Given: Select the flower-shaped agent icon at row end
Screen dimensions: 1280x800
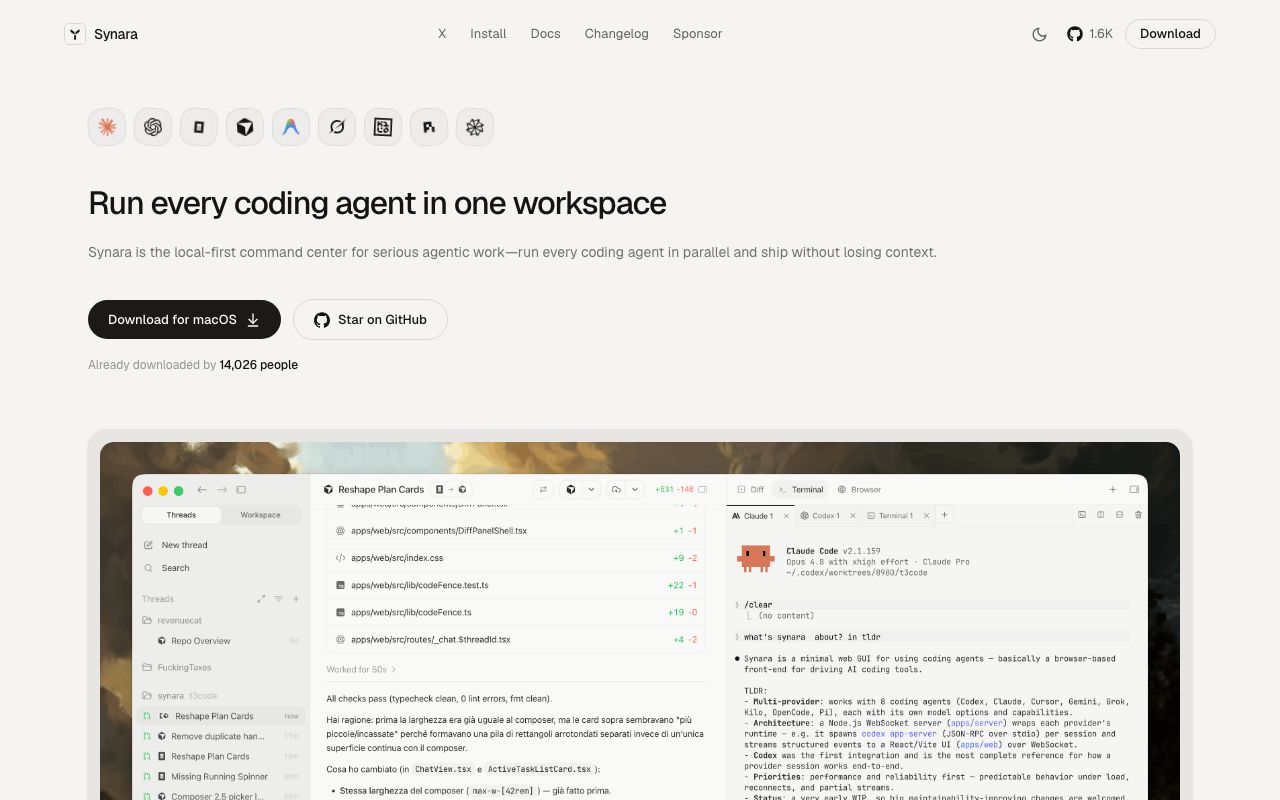Looking at the screenshot, I should (475, 127).
